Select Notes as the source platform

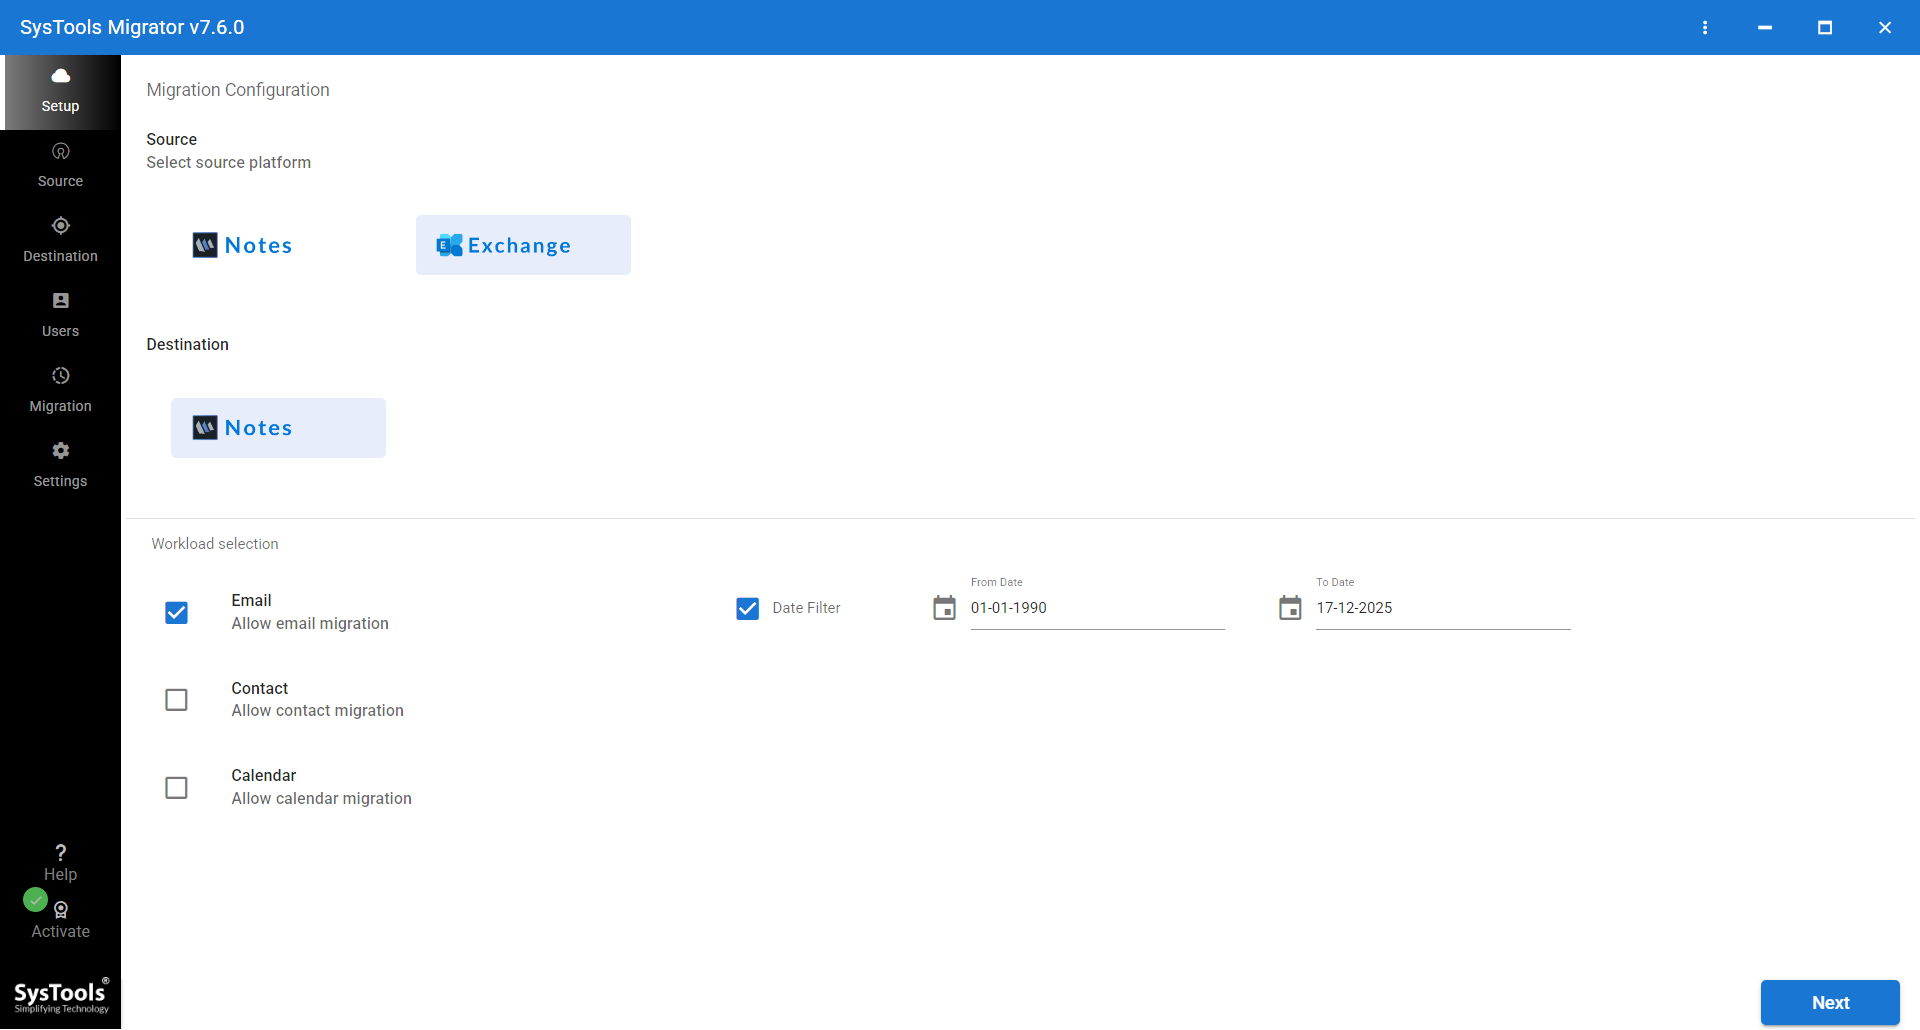click(x=241, y=245)
